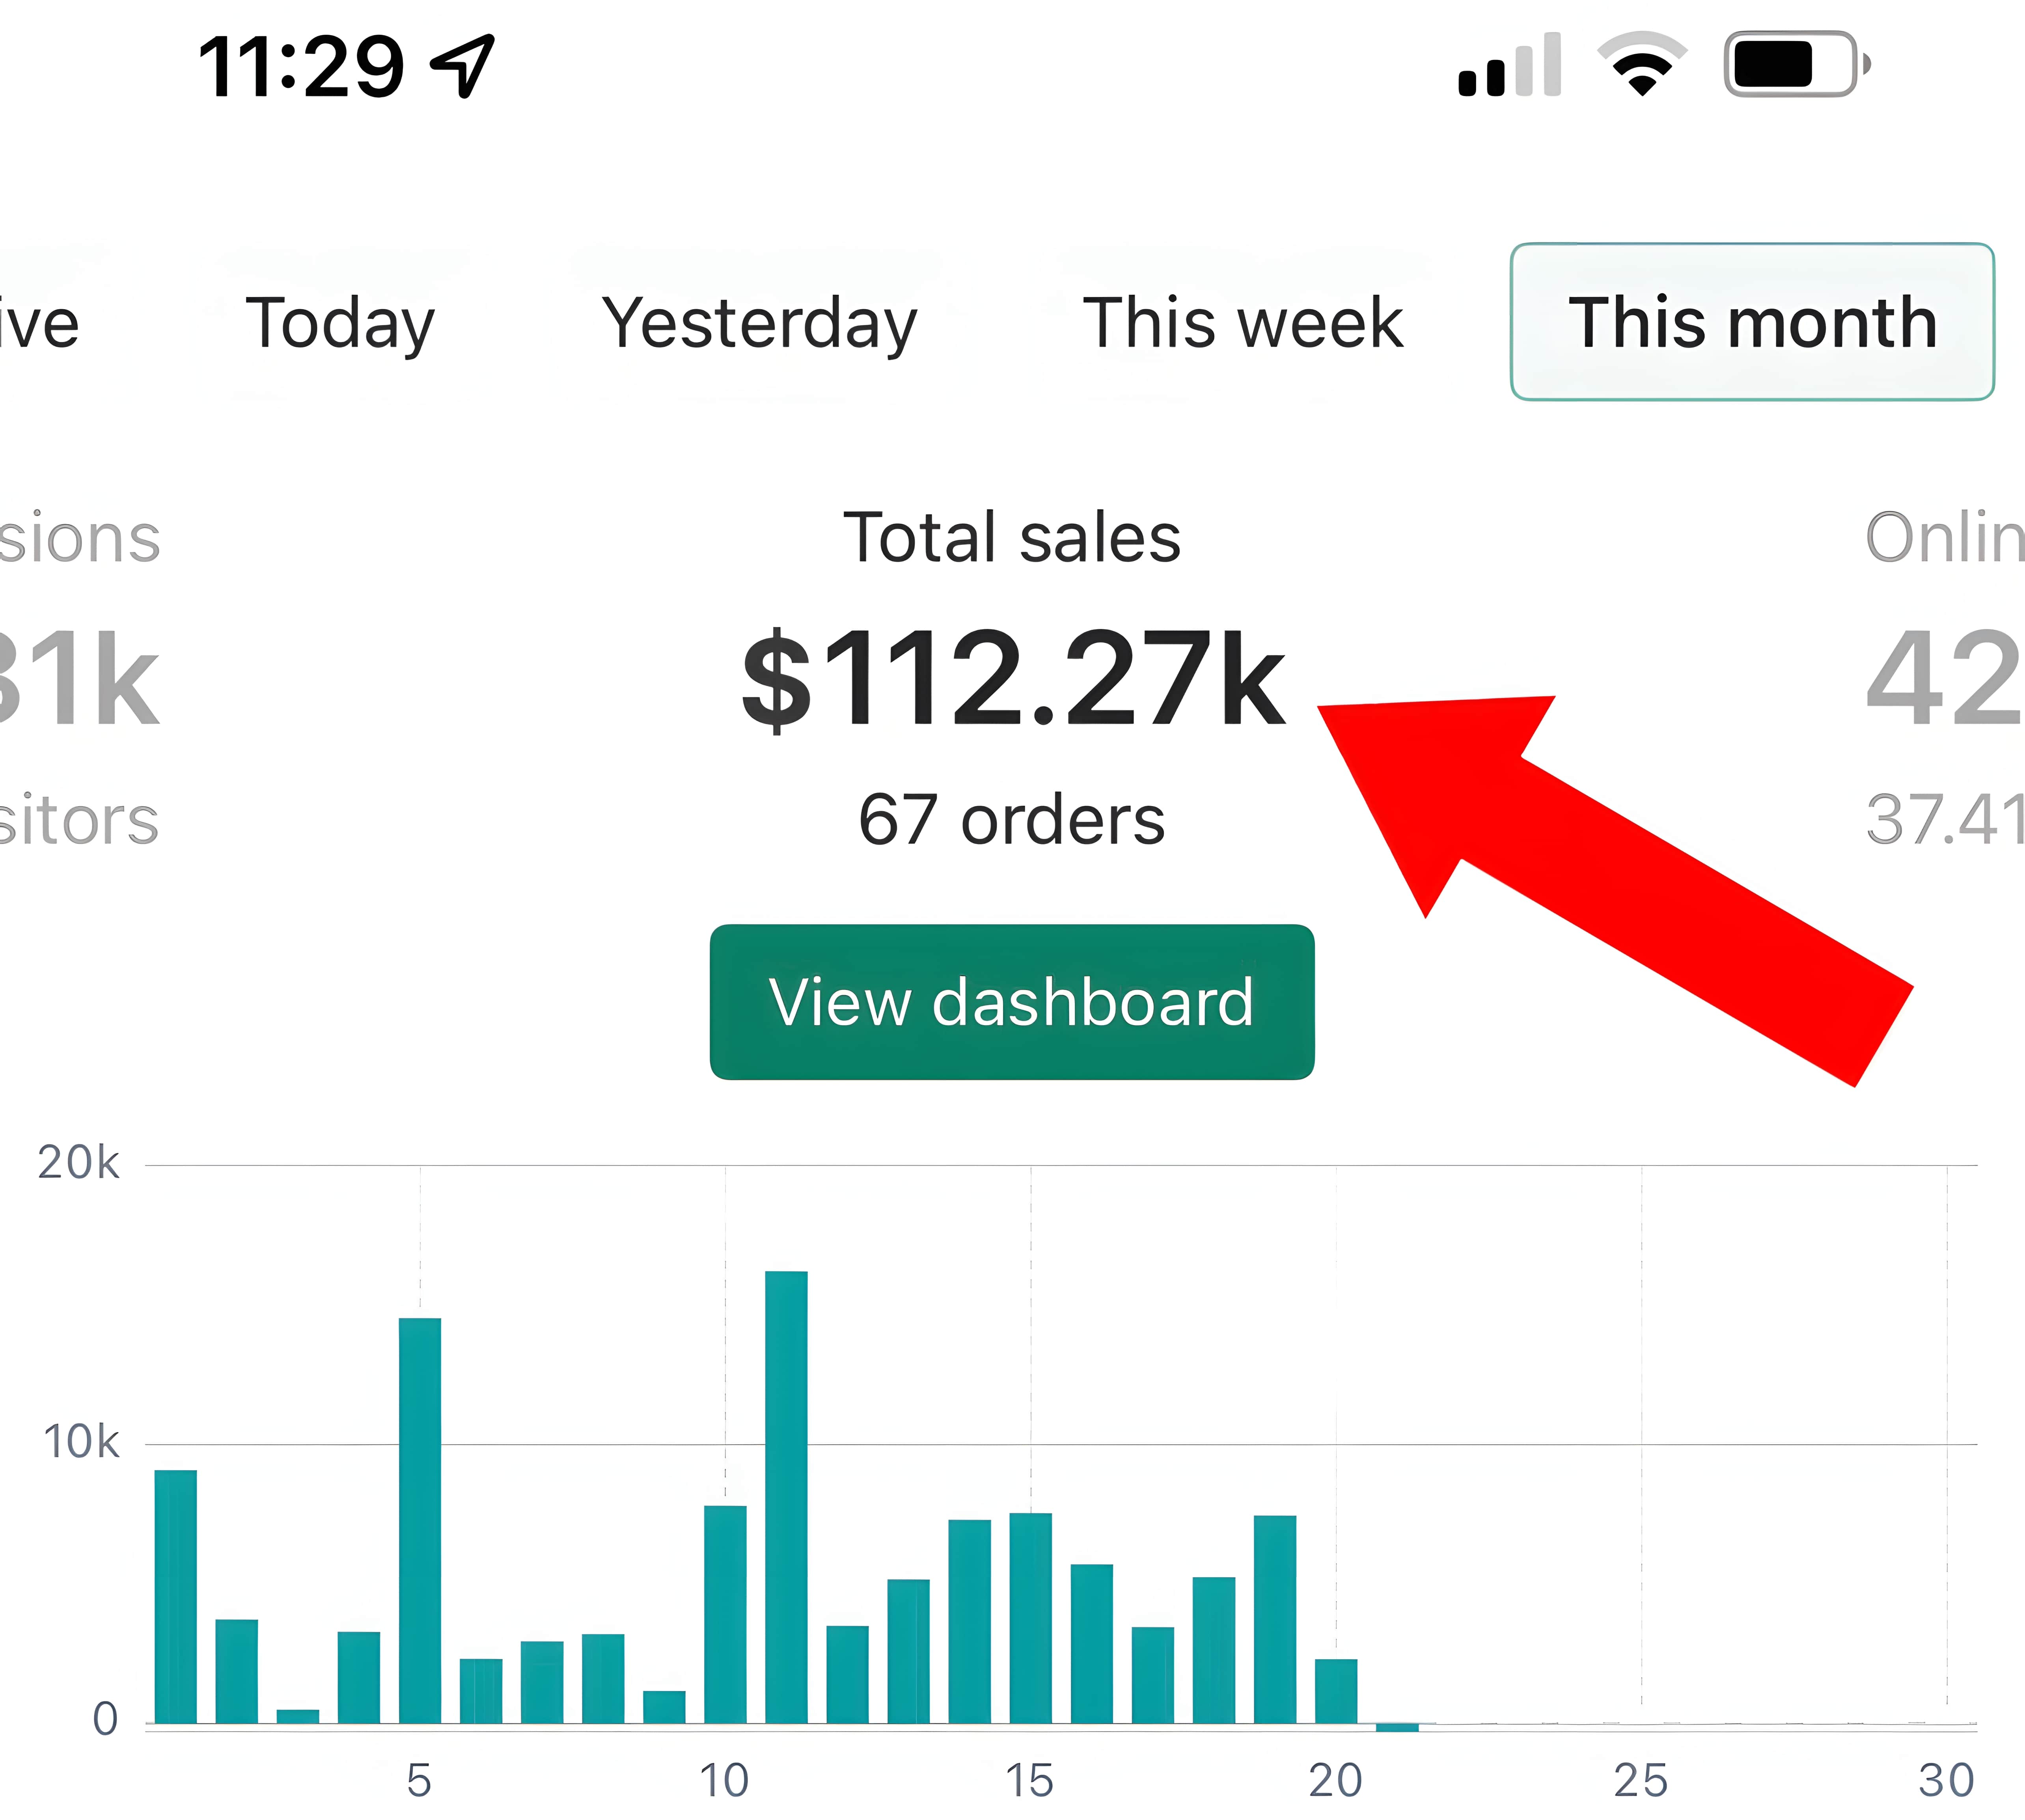
Task: Switch to the Yesterday tab
Action: coord(759,323)
